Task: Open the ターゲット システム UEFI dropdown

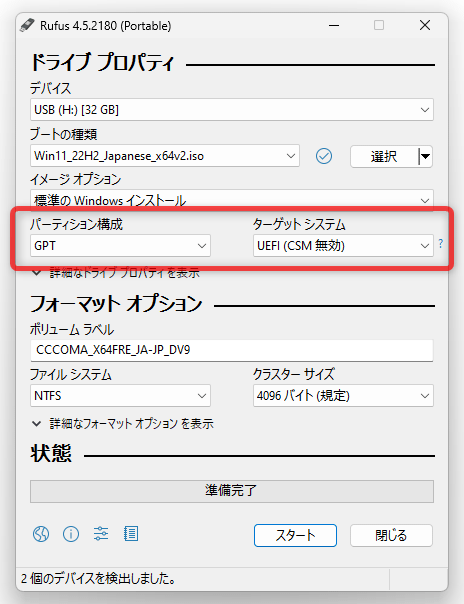Action: (x=343, y=246)
